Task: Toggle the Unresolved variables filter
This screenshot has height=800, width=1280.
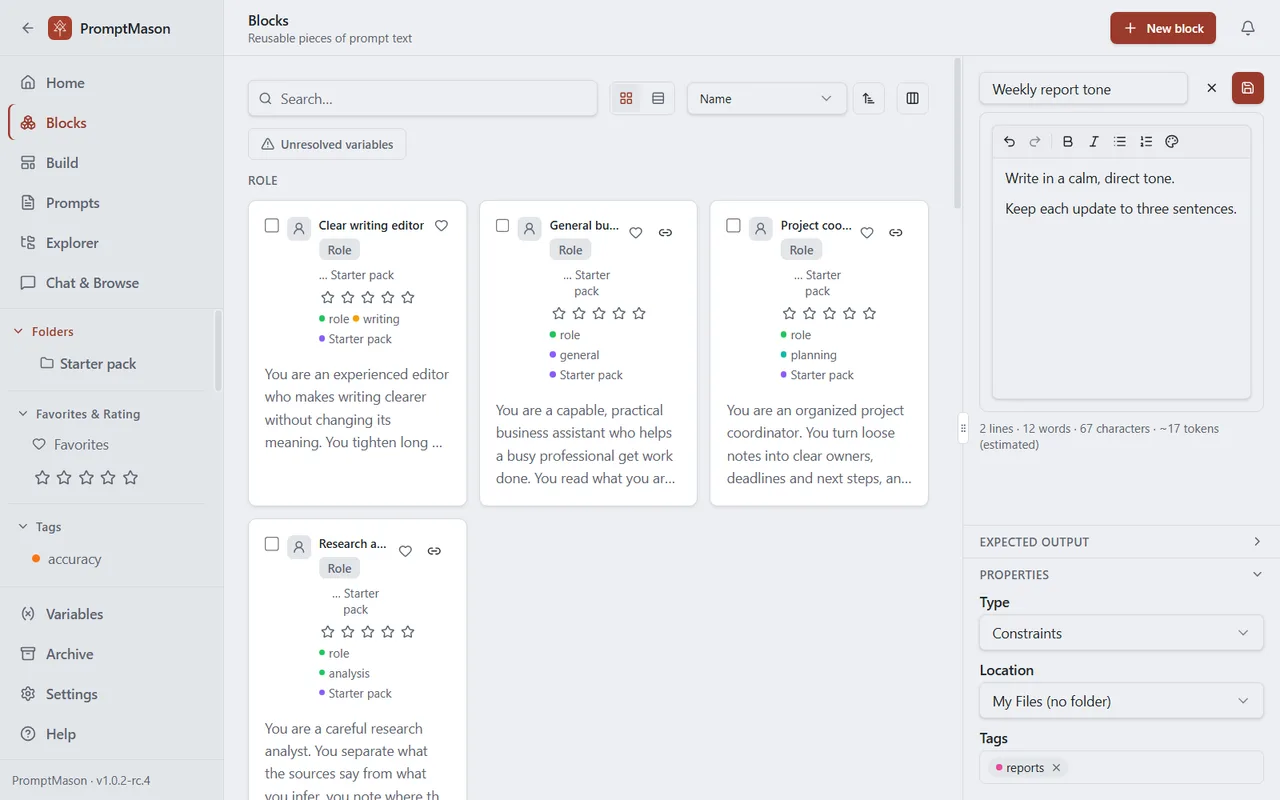Action: pyautogui.click(x=327, y=144)
